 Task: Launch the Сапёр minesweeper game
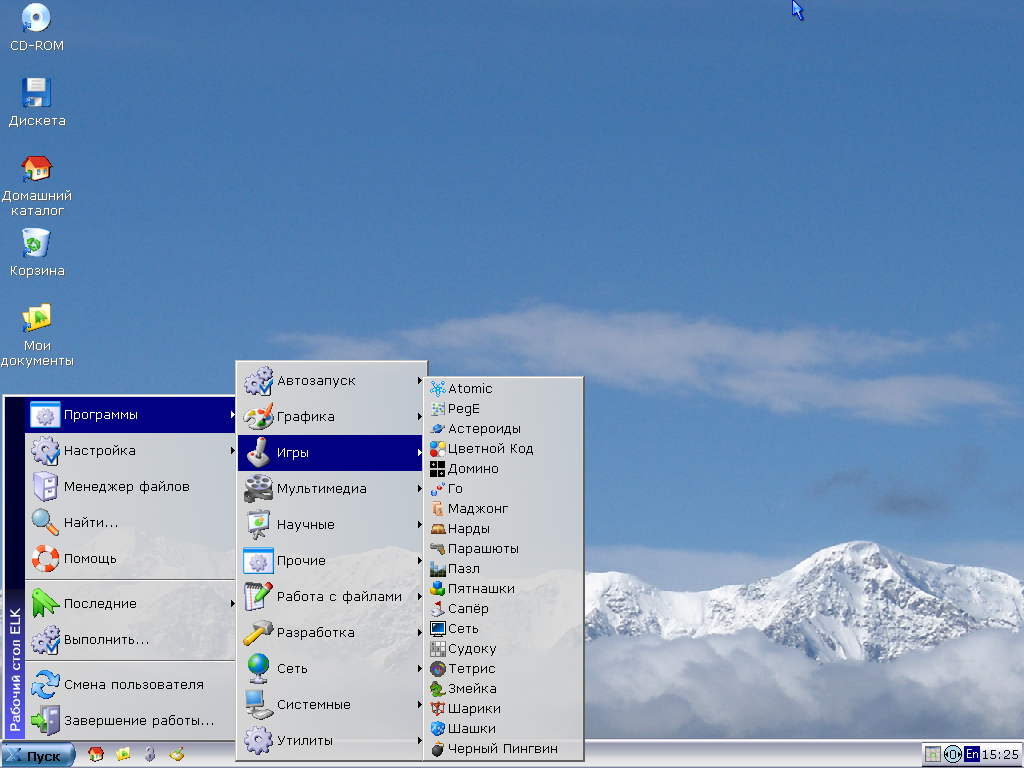click(x=468, y=608)
